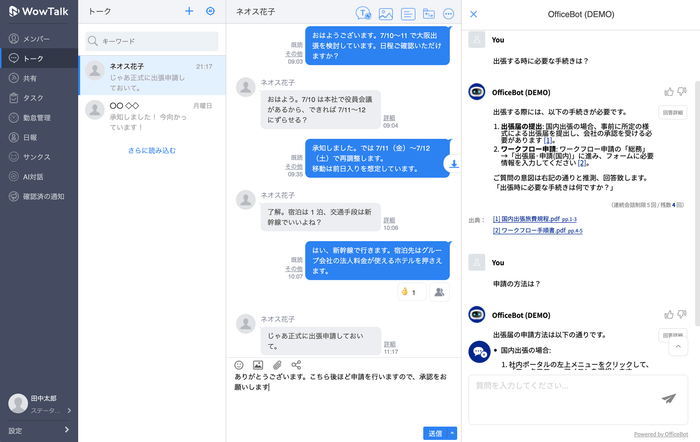
Task: Open 詳細 for the 10:06 message
Action: click(389, 220)
